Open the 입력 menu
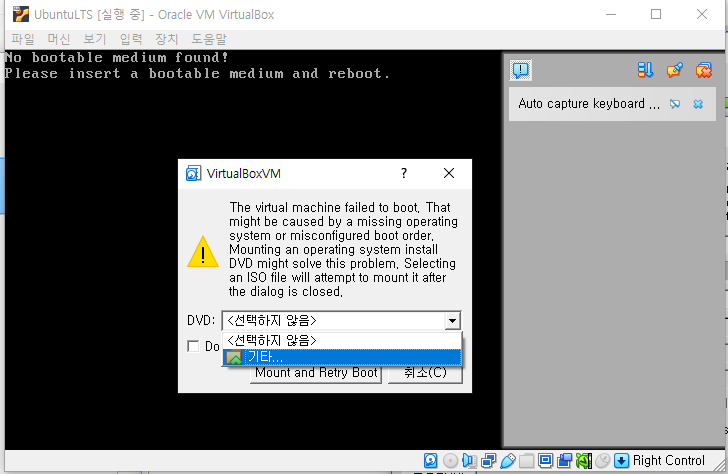 tap(131, 39)
